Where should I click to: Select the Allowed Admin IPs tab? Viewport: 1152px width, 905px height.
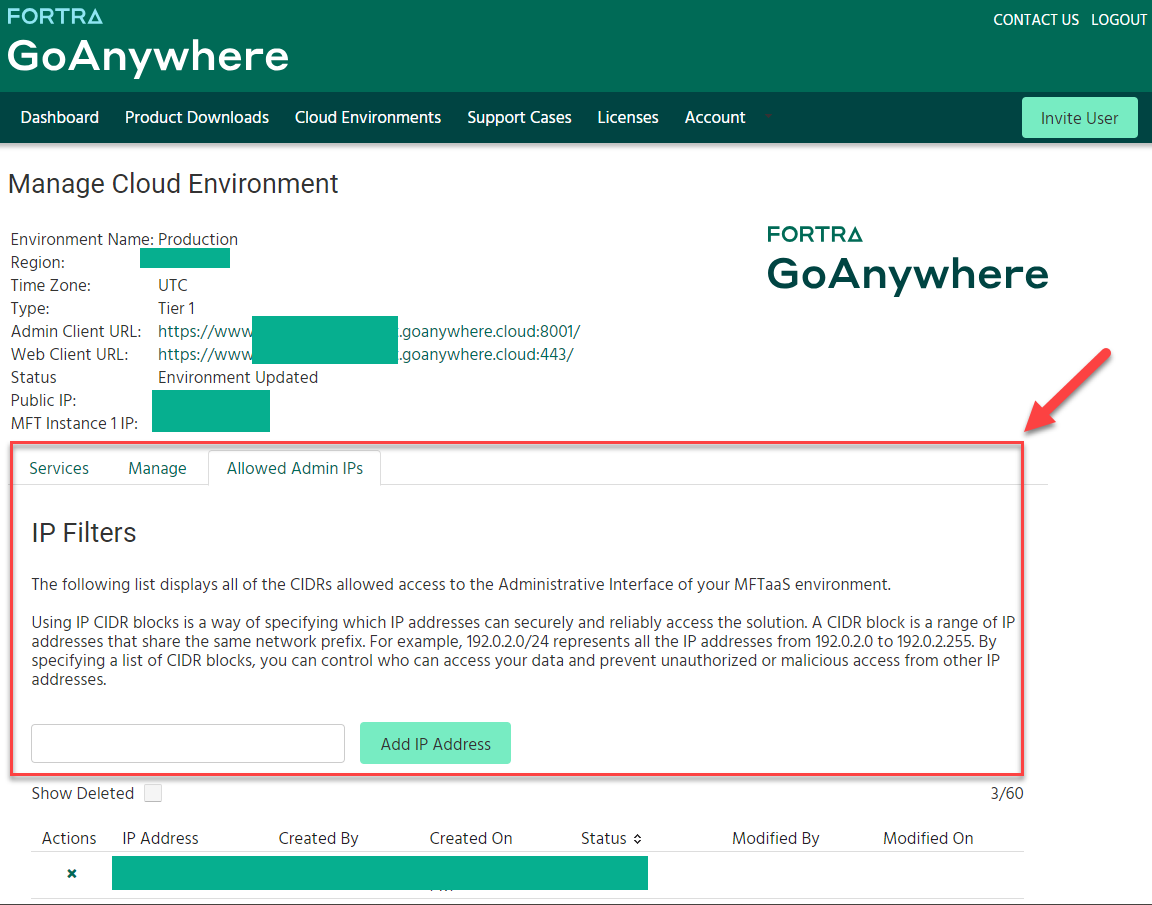(x=294, y=468)
